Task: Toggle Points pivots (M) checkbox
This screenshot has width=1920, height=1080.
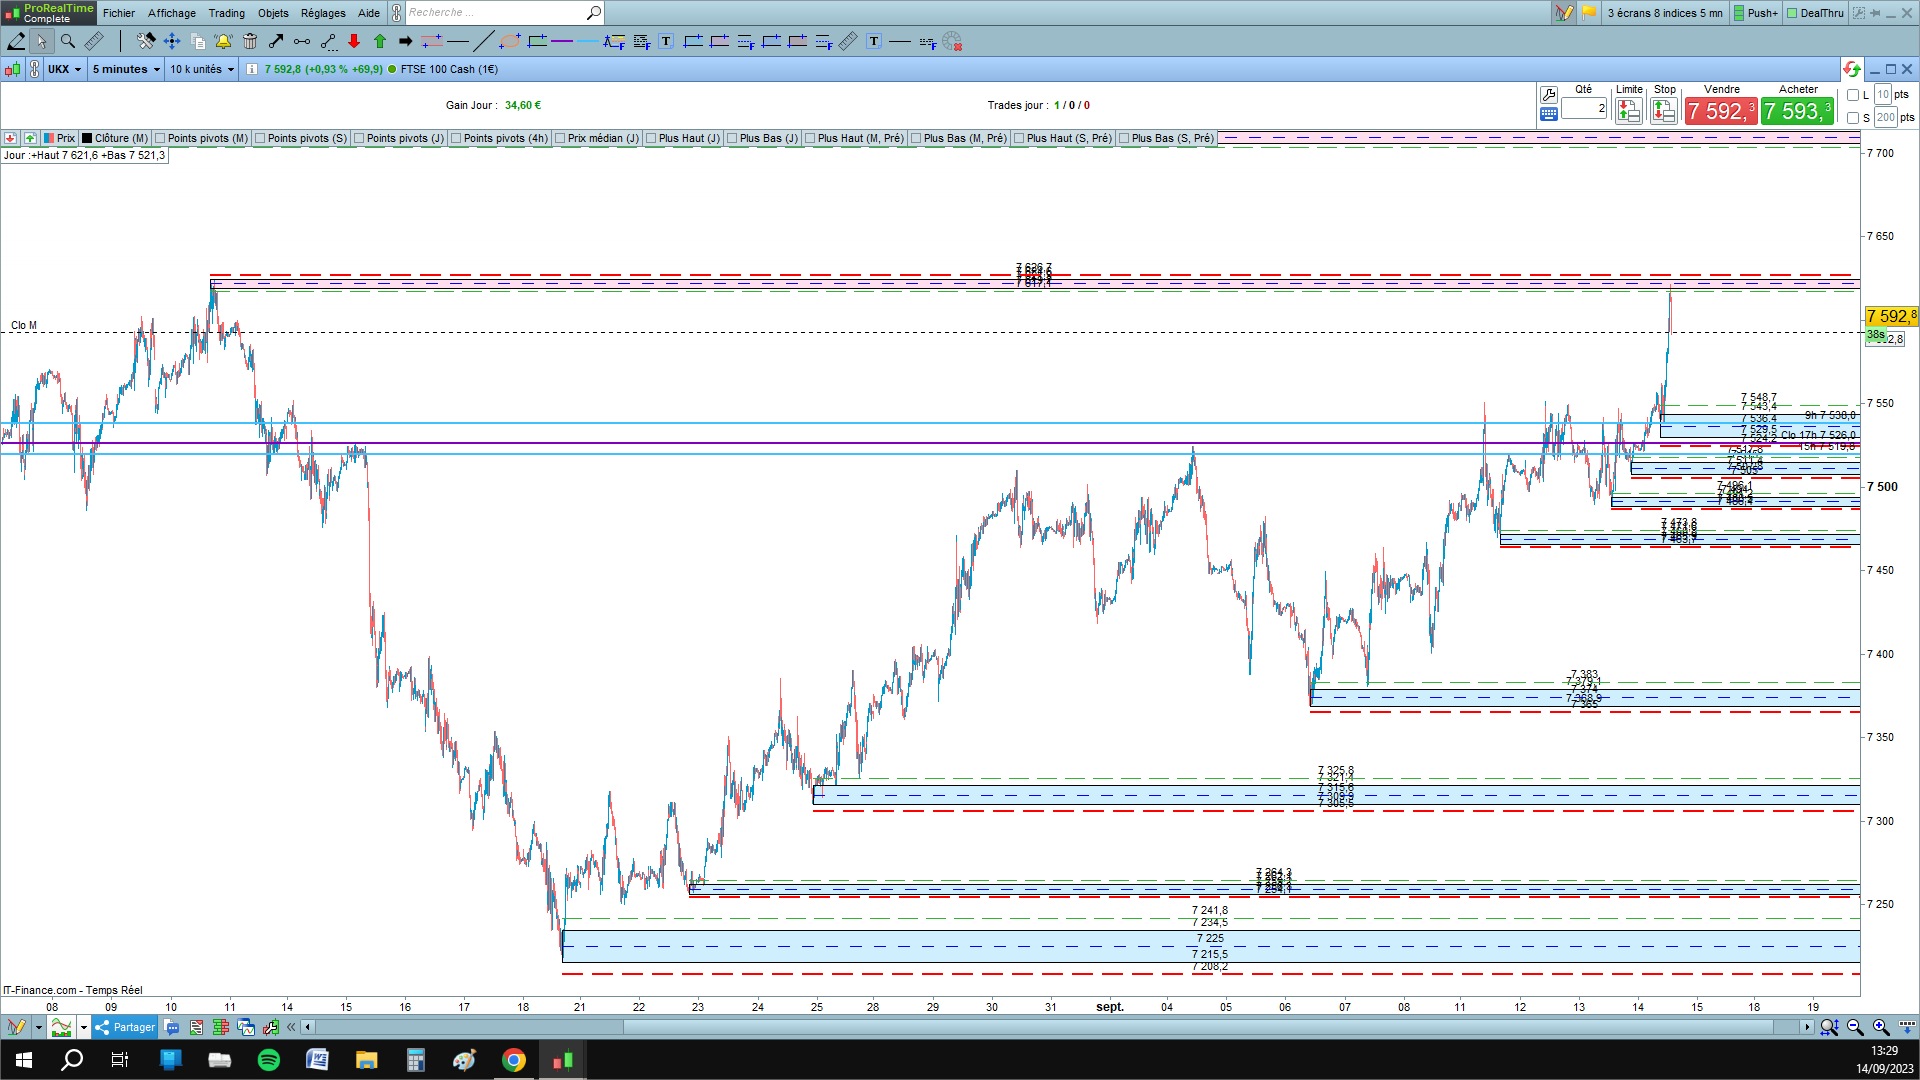Action: tap(160, 138)
